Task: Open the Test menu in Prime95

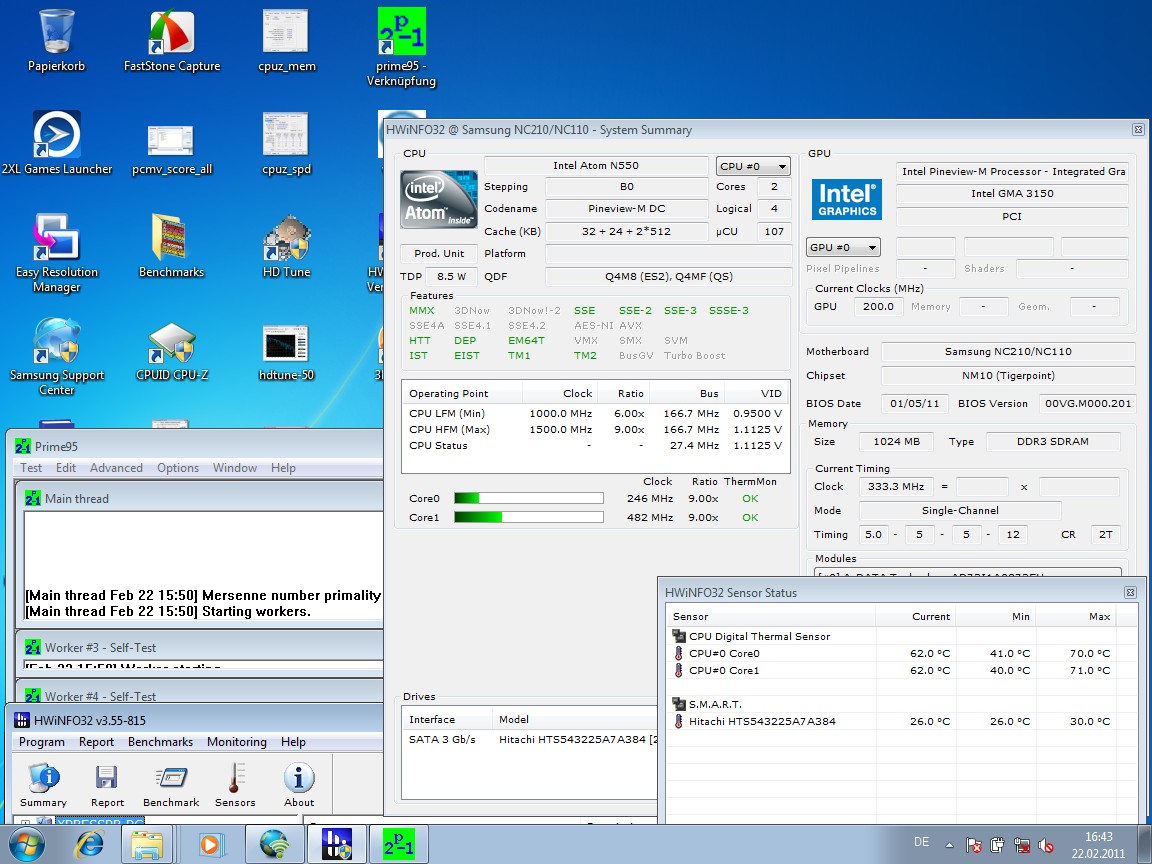Action: click(x=31, y=467)
